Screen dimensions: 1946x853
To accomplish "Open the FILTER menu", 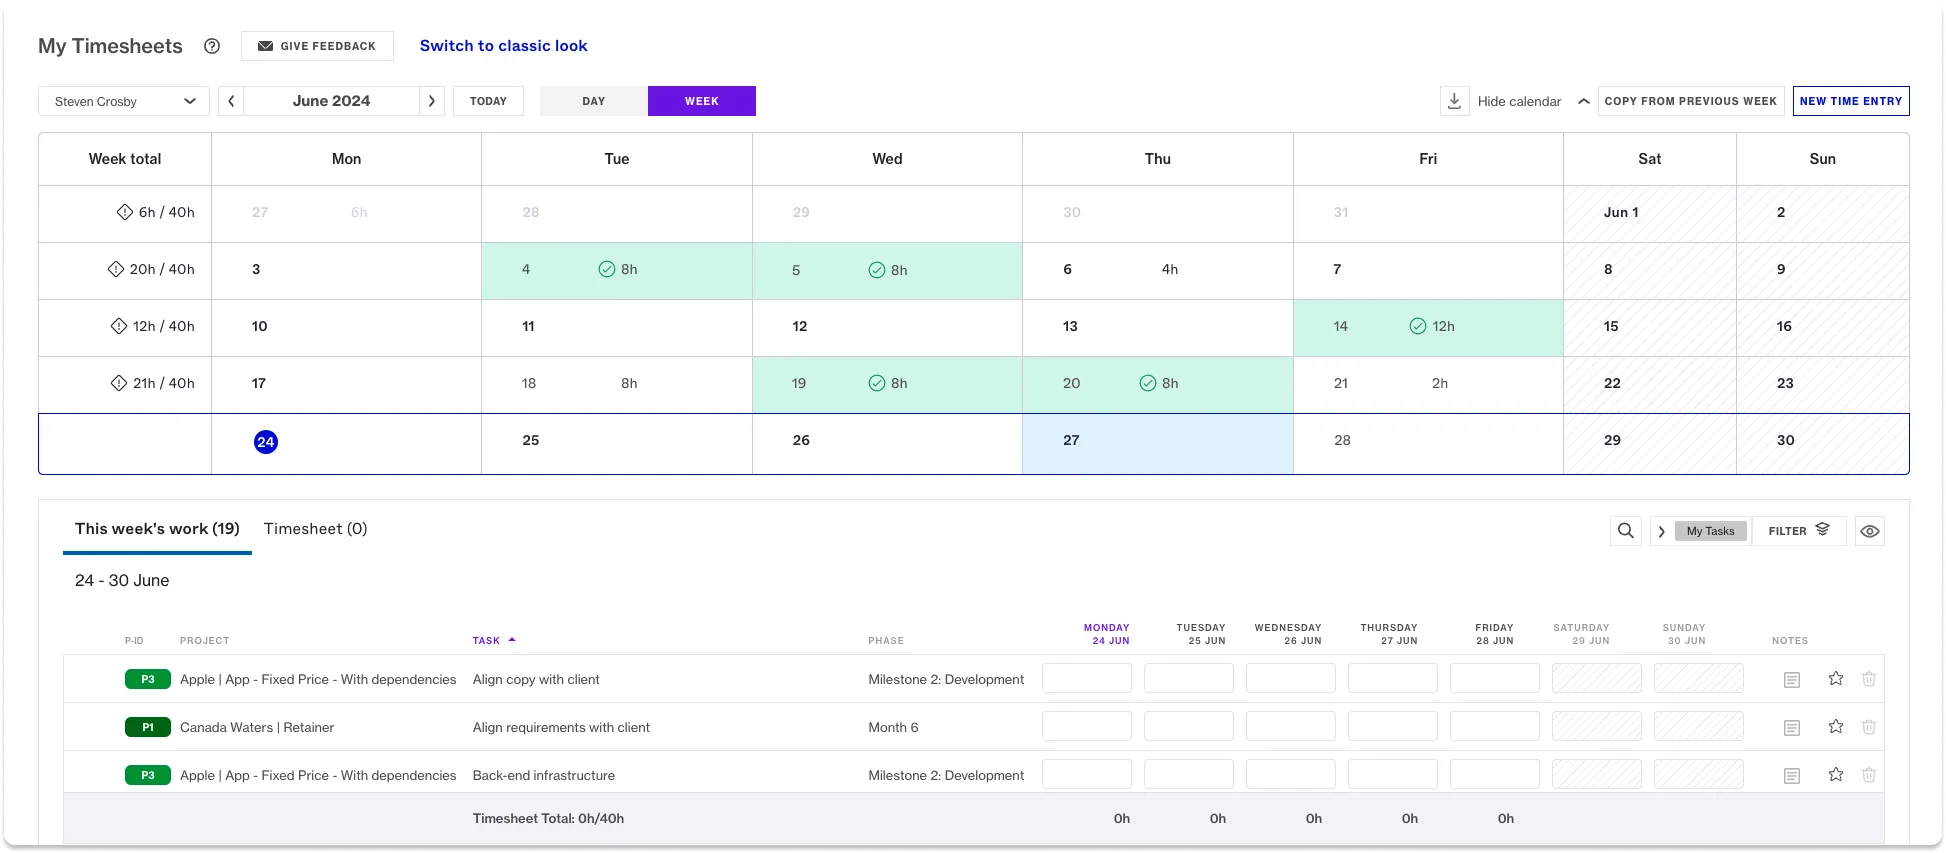I will [1799, 531].
